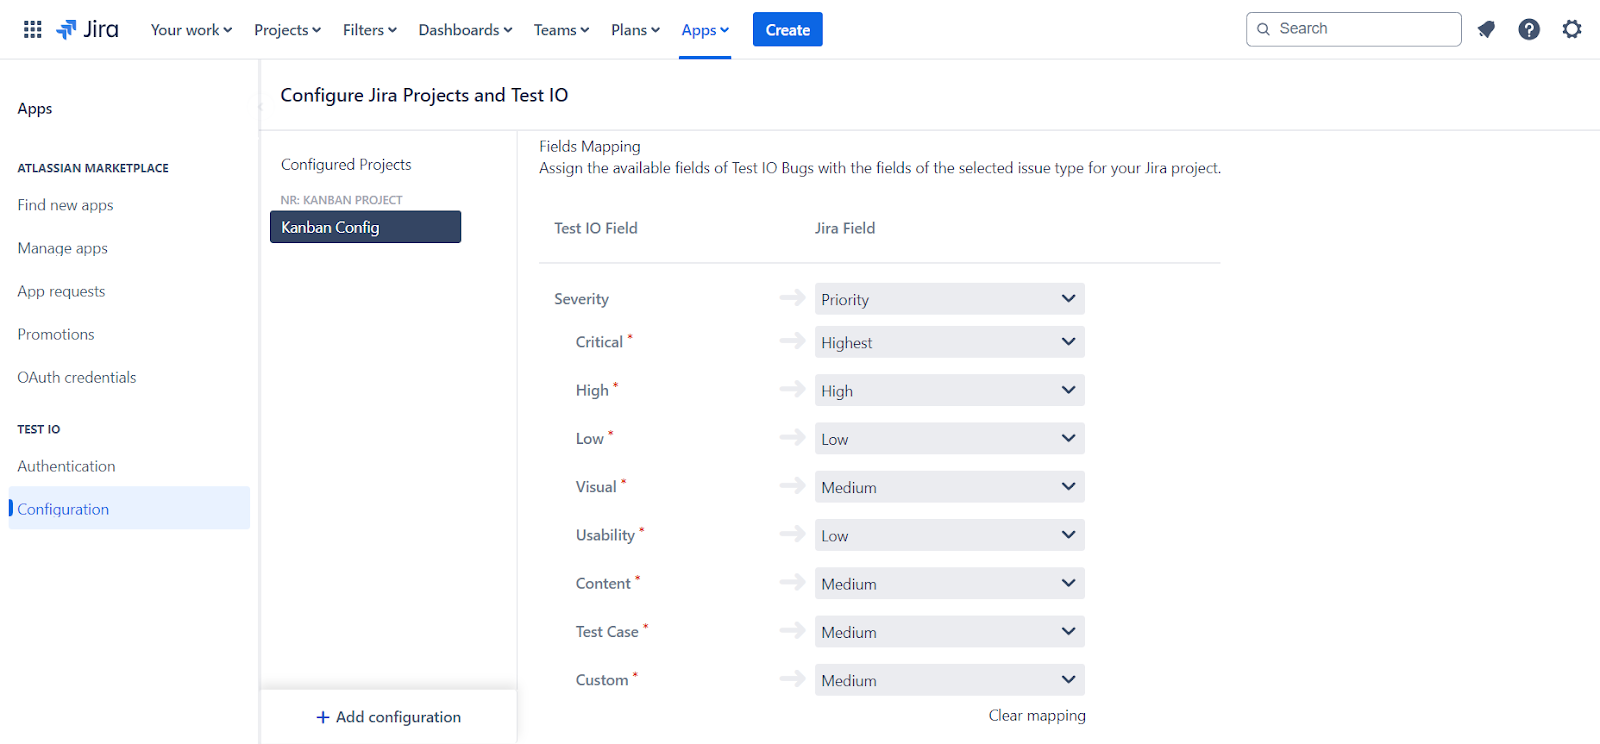Click the Configured Projects heading
The image size is (1600, 744).
tap(346, 164)
